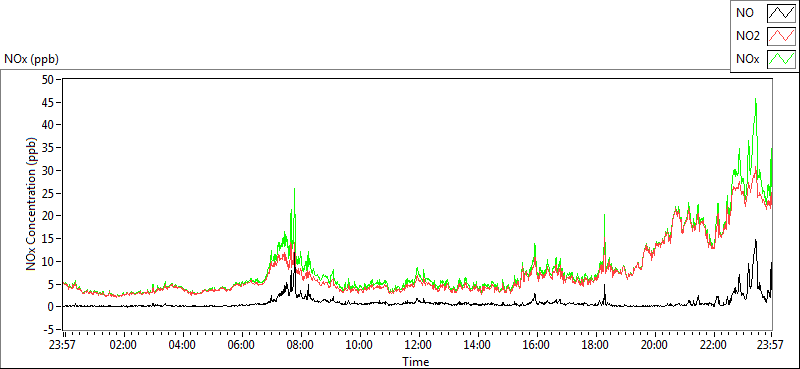Click the 25 ppb y-axis tick label
Viewport: 800px width, 369px height.
pos(49,193)
